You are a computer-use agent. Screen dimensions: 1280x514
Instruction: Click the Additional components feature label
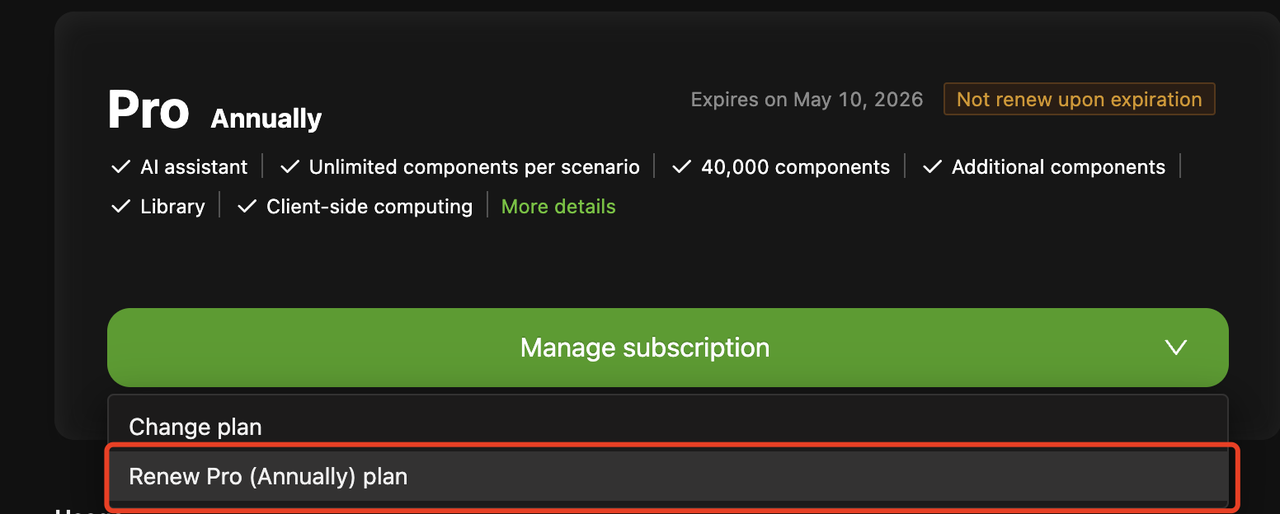1058,167
